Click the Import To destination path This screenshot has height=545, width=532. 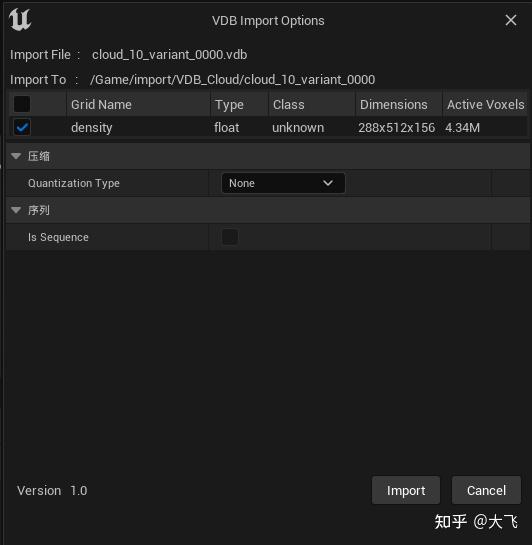point(232,80)
